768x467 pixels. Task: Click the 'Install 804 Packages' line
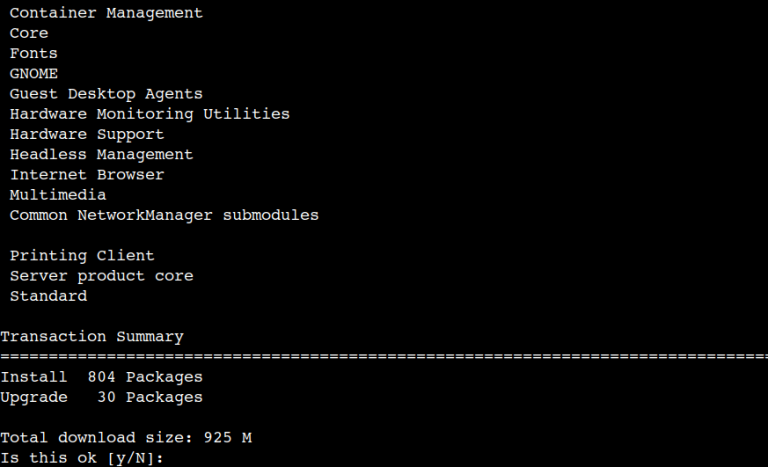(x=101, y=377)
